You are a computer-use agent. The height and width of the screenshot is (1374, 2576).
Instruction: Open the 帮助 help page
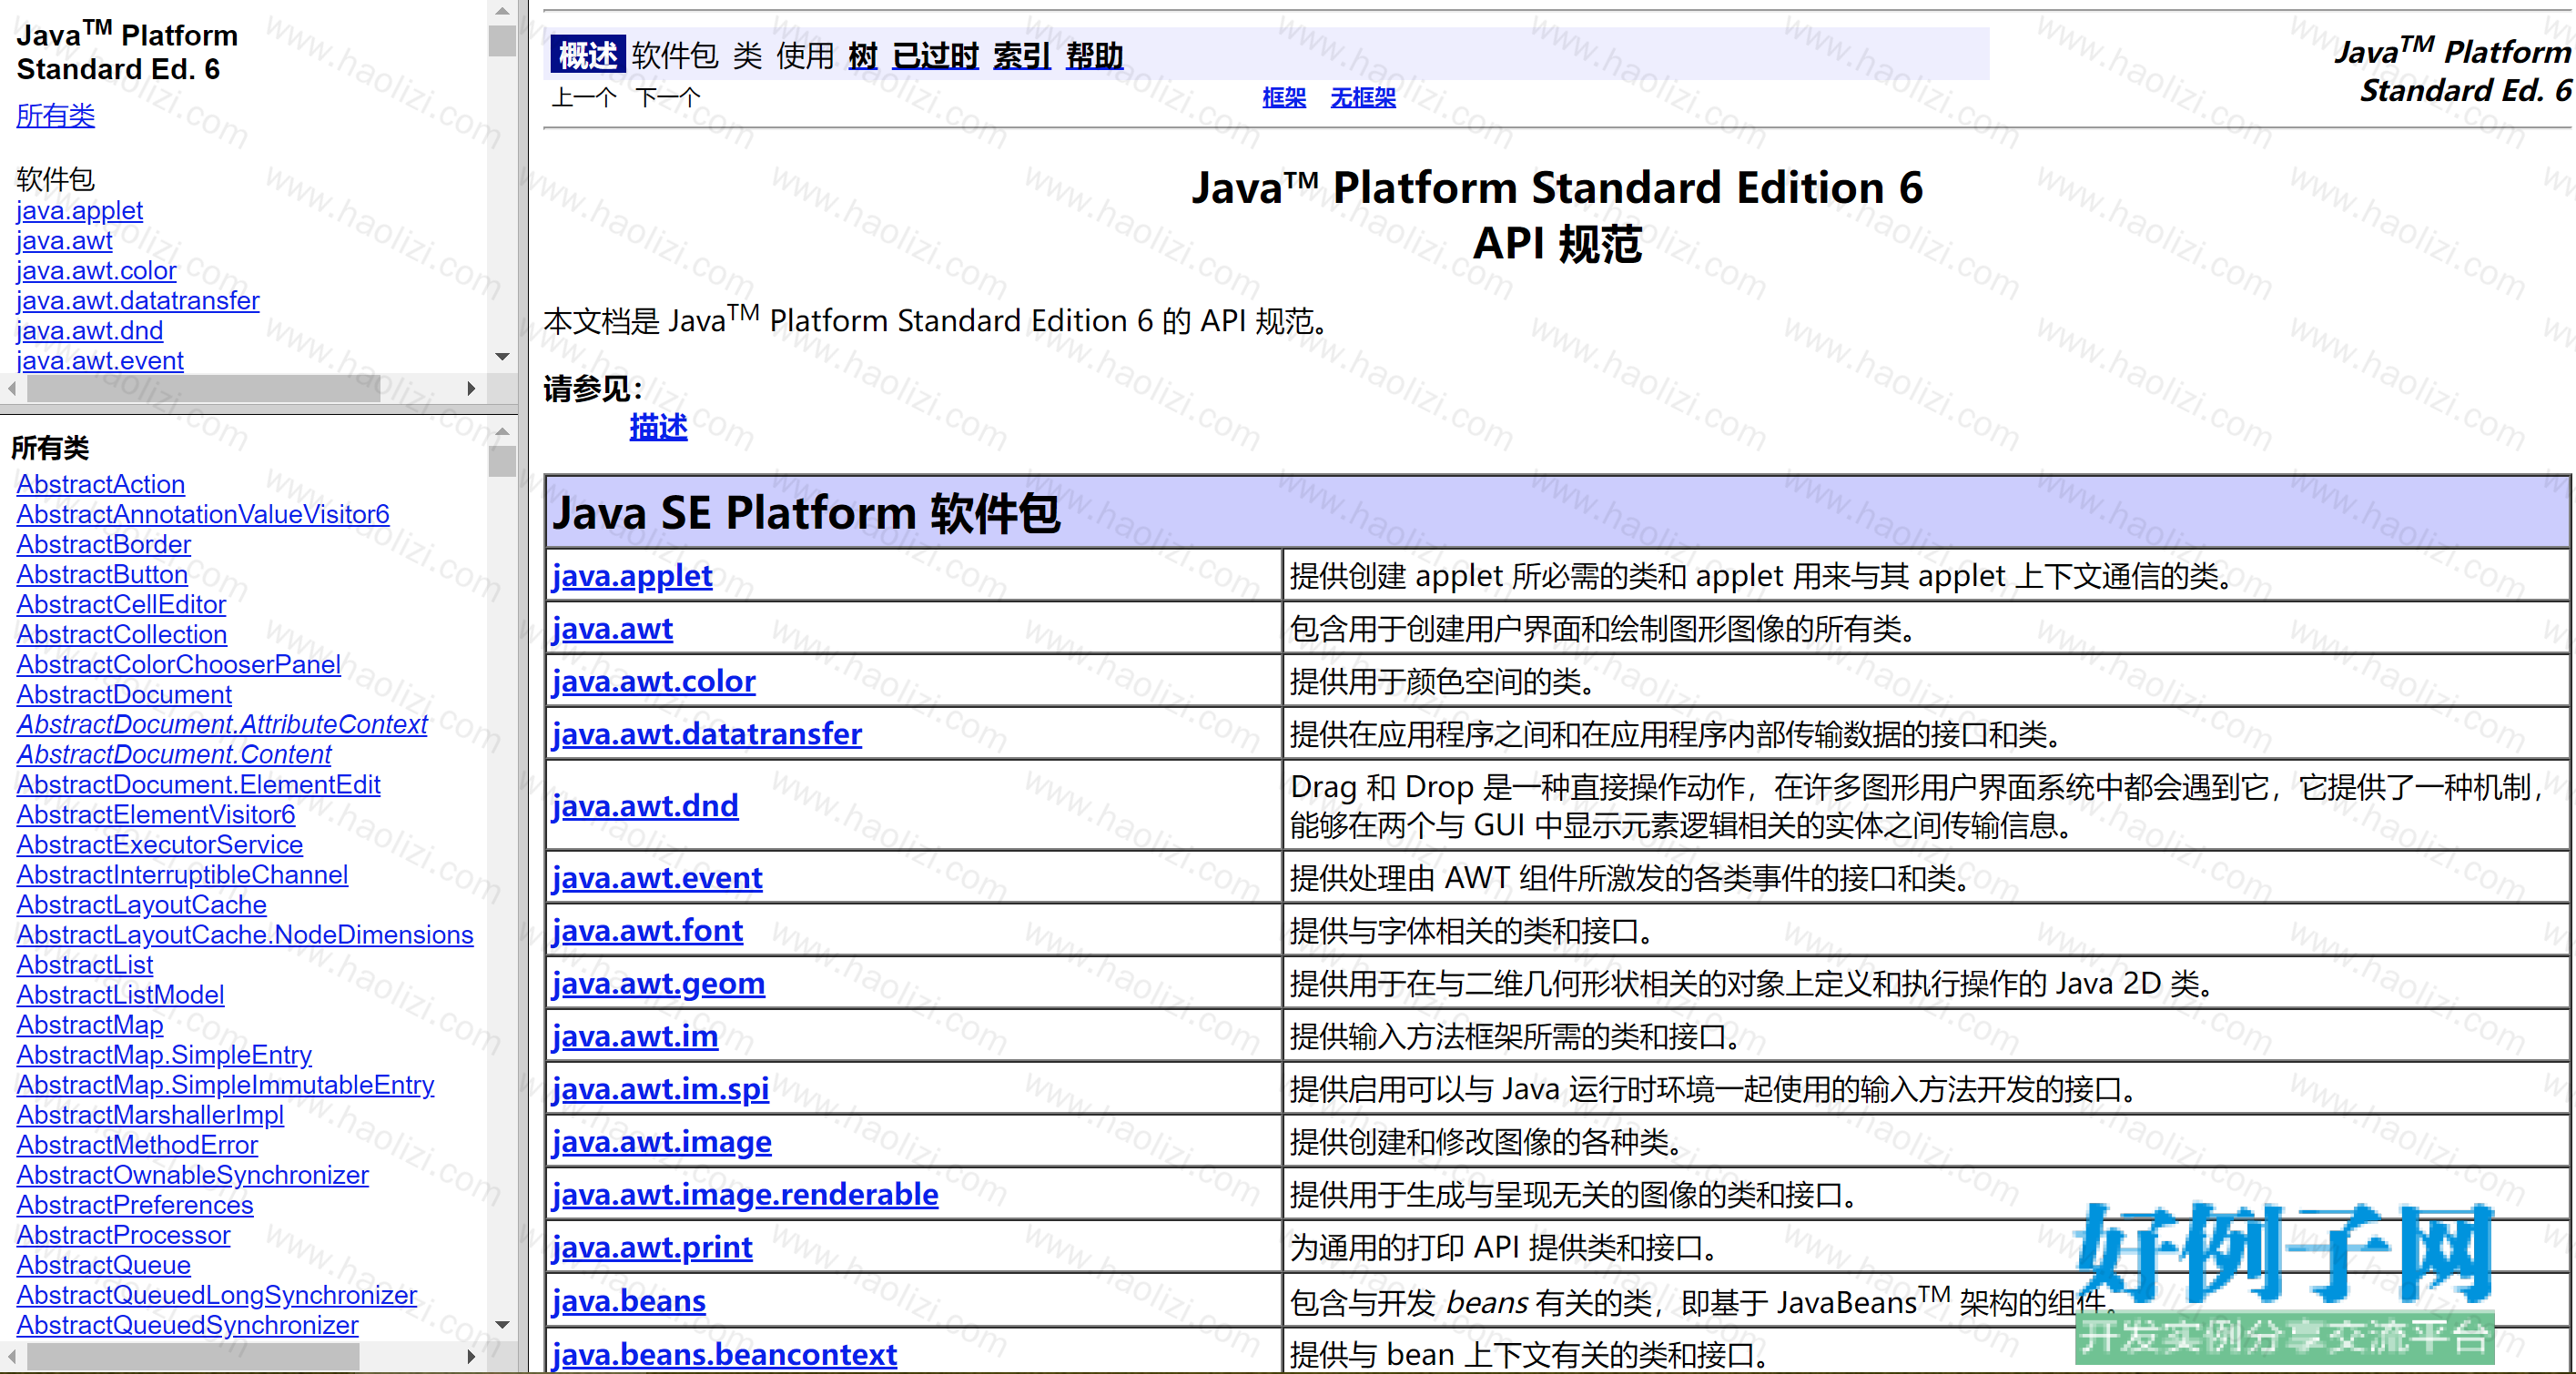point(1095,55)
